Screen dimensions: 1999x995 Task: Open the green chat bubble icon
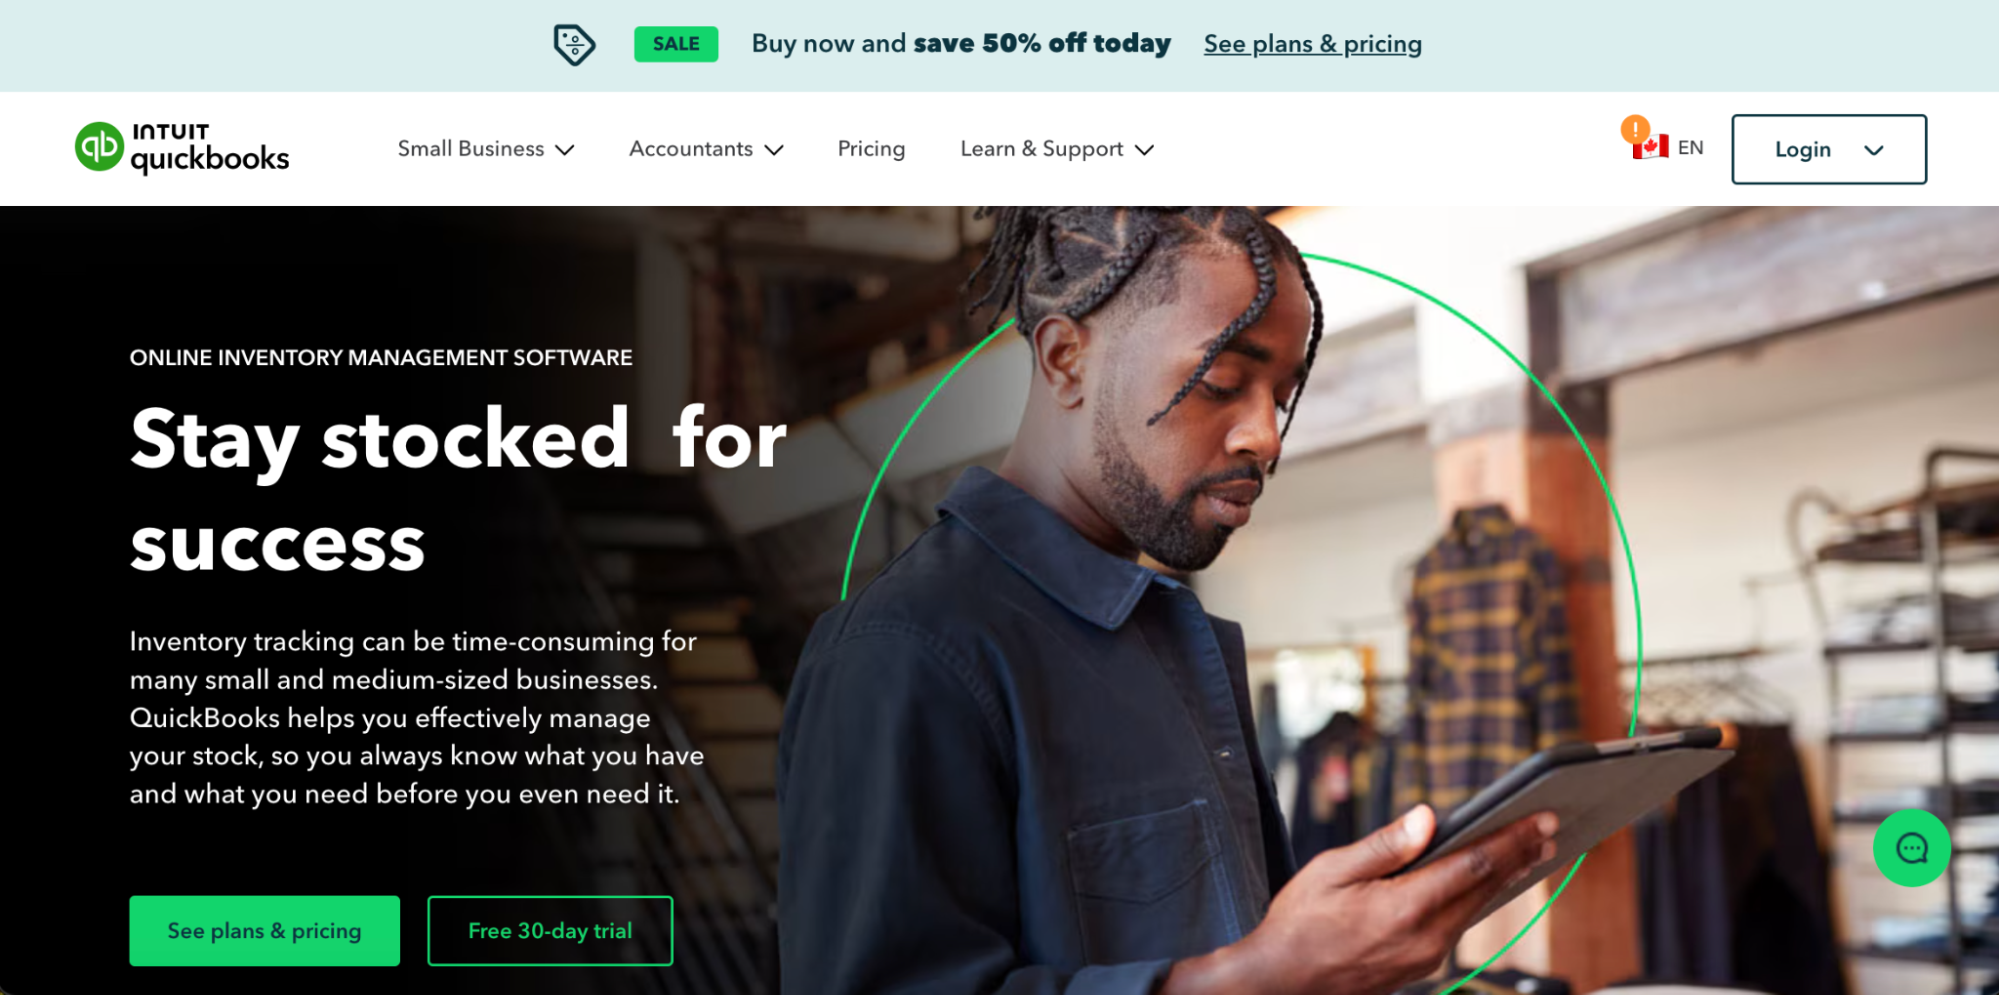[1911, 848]
